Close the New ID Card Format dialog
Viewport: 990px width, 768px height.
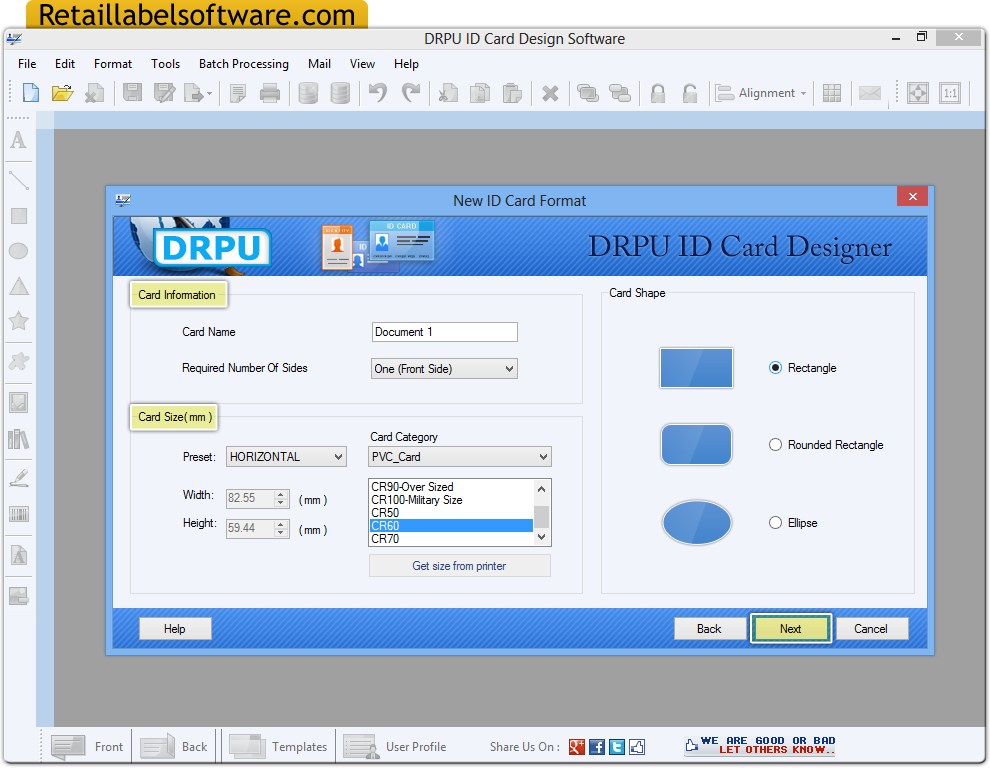pos(912,196)
